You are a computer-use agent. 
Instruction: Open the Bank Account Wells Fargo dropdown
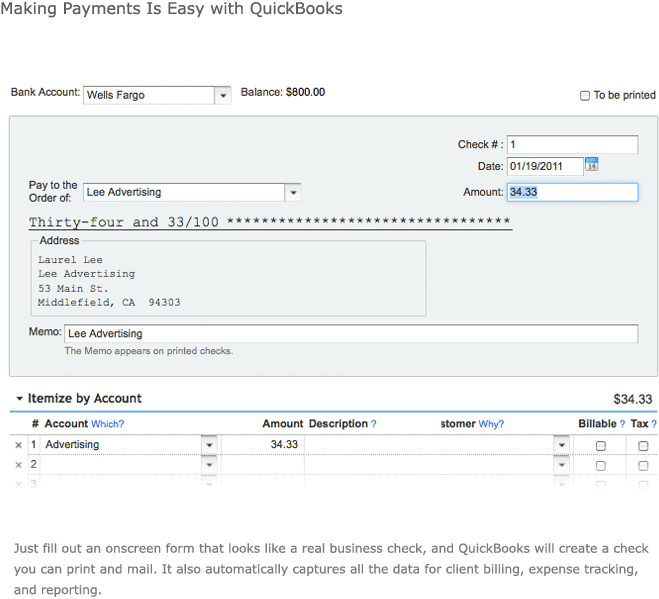(223, 95)
